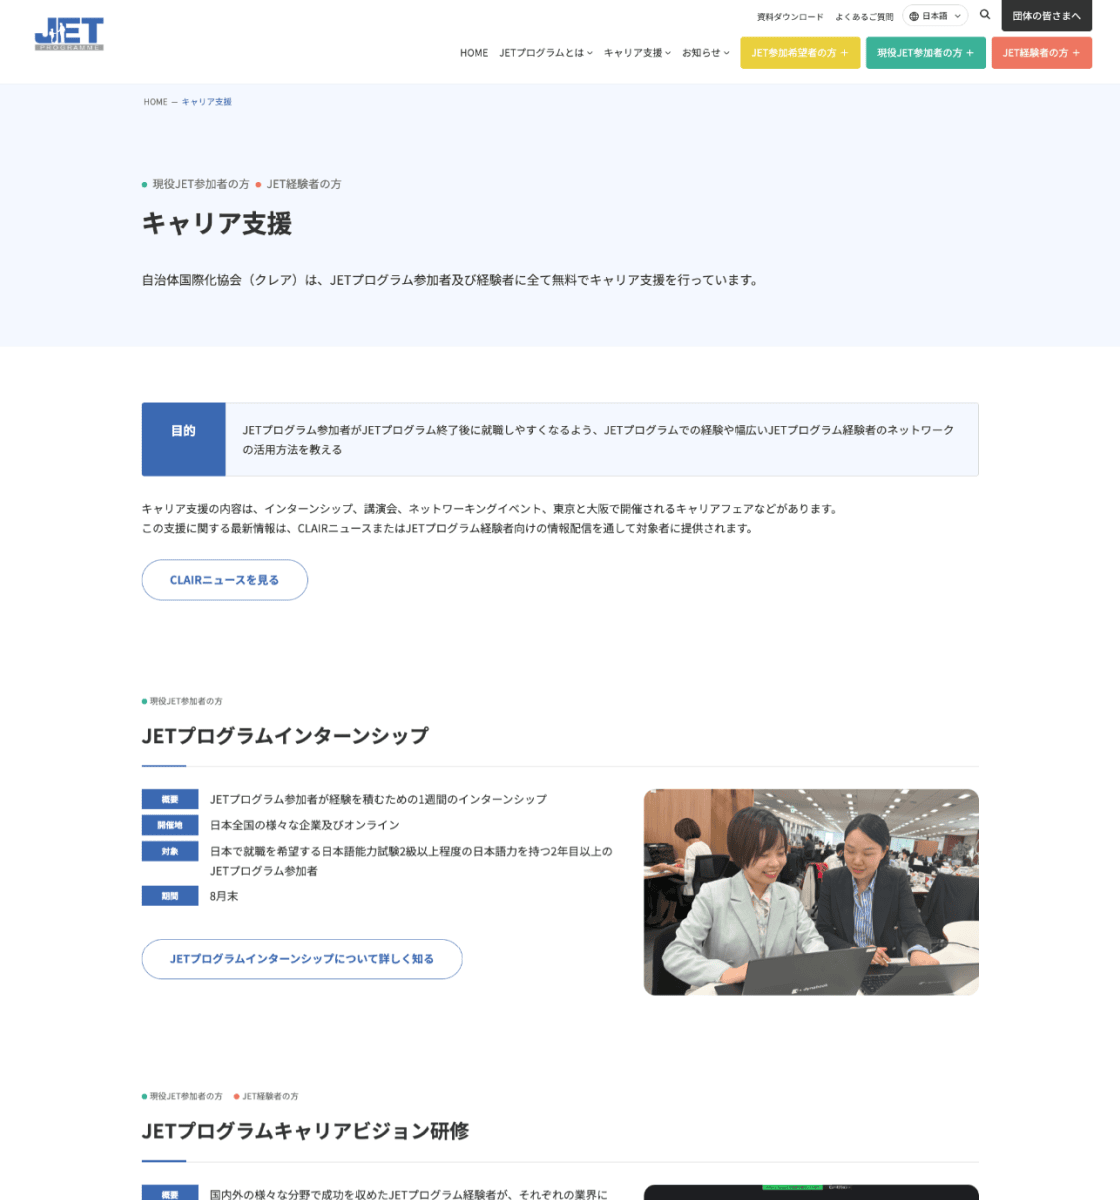Toggle the yellow JET参加希望者の方 panel
Image resolution: width=1120 pixels, height=1200 pixels.
tap(800, 53)
